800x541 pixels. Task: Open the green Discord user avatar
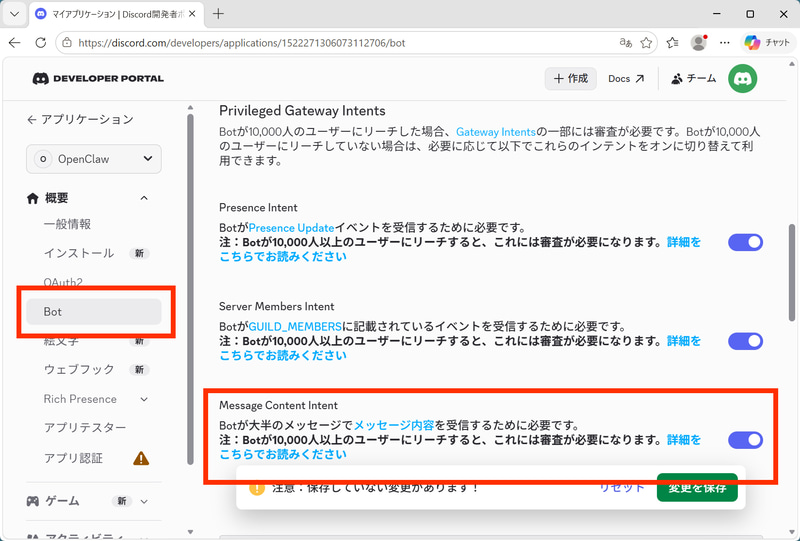tap(742, 79)
